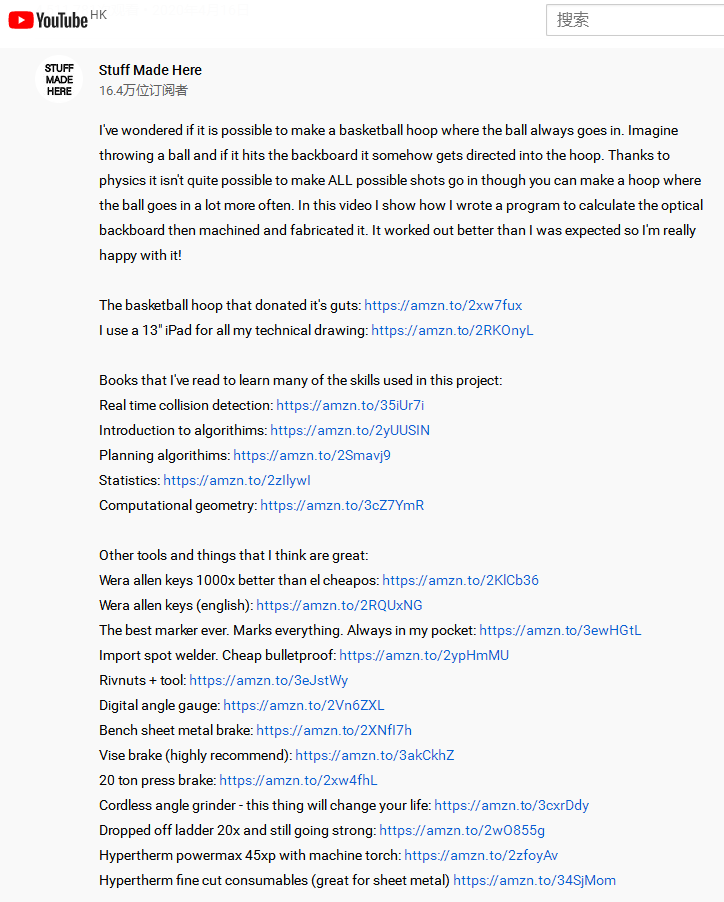724x902 pixels.
Task: Follow the Rivnuts + tool link
Action: coord(269,680)
